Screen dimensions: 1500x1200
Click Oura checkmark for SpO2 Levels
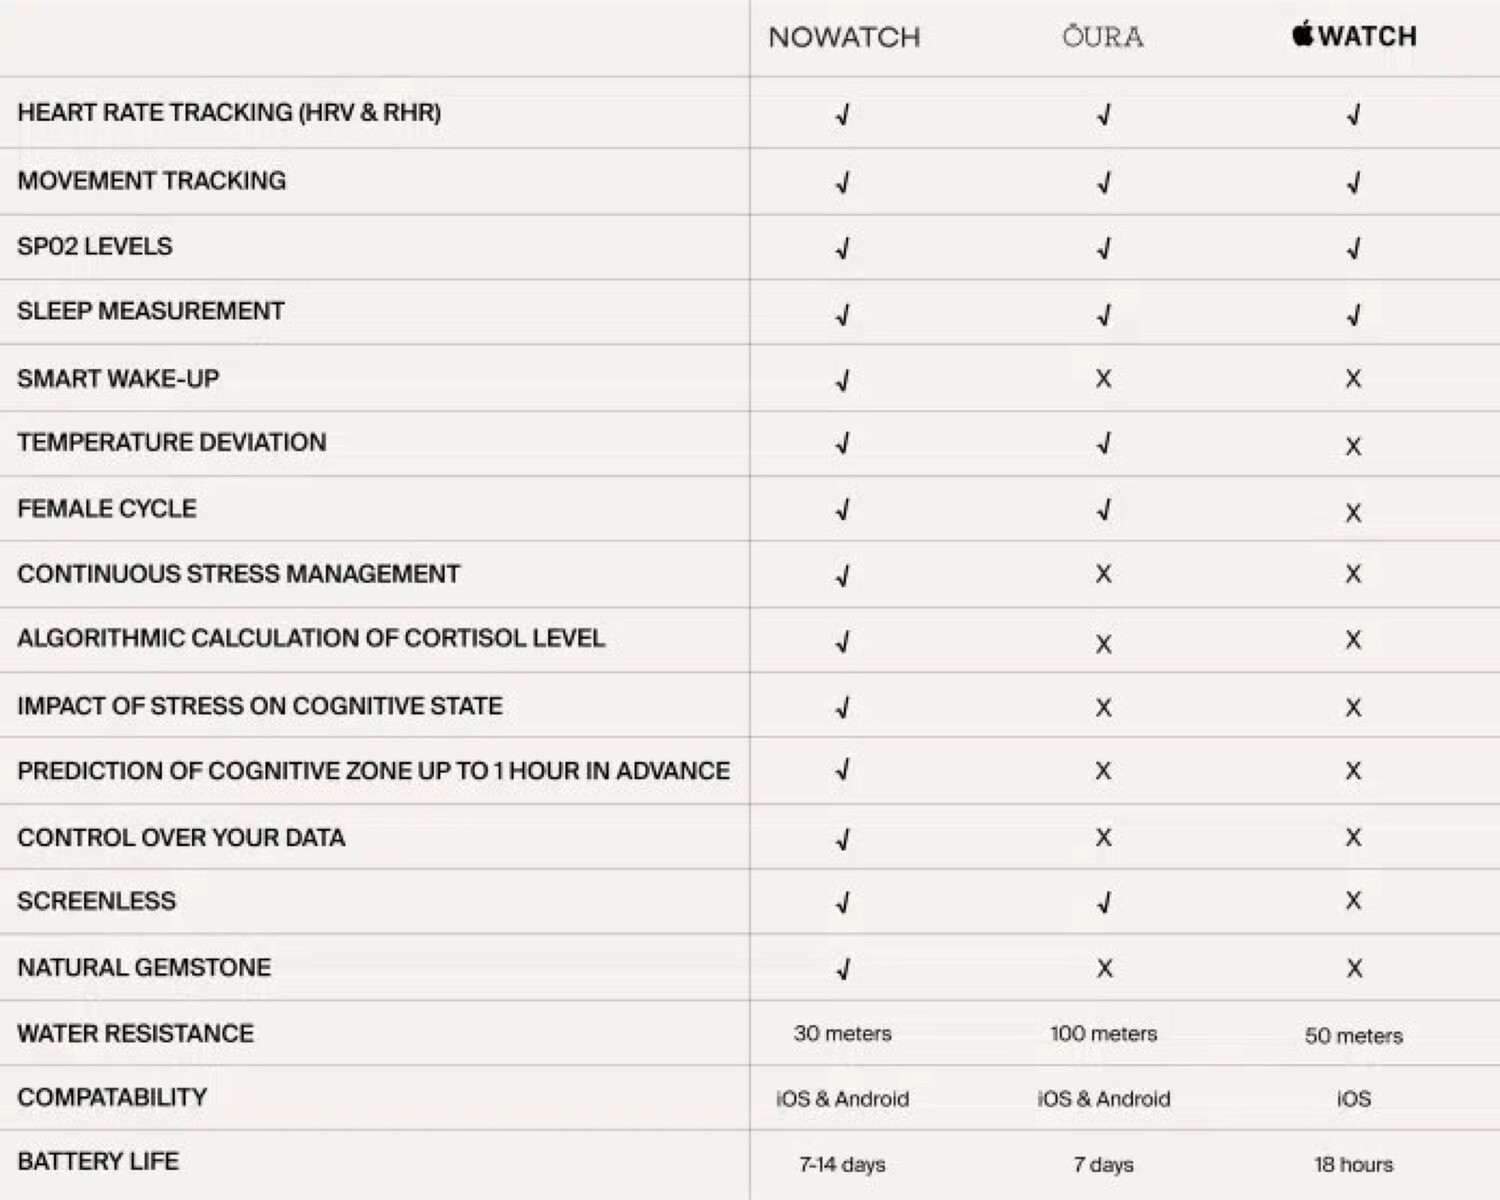click(x=1103, y=249)
